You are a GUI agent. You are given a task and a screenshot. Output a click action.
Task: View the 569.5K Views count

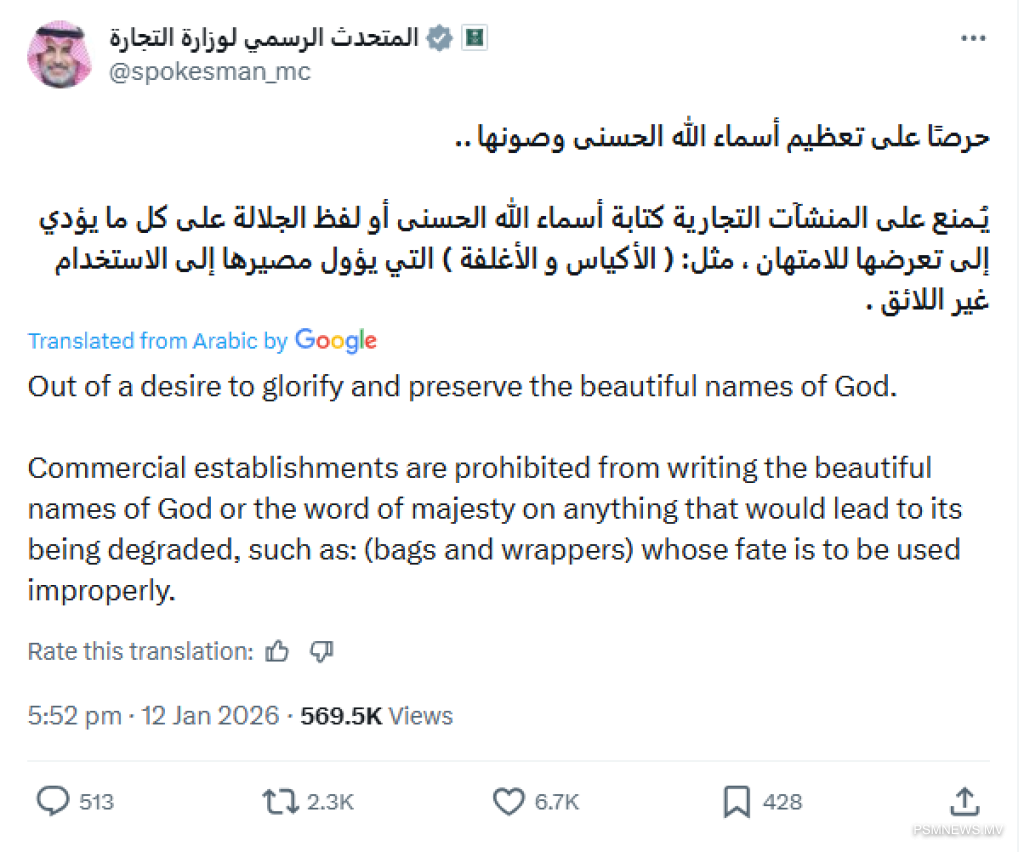tap(376, 716)
